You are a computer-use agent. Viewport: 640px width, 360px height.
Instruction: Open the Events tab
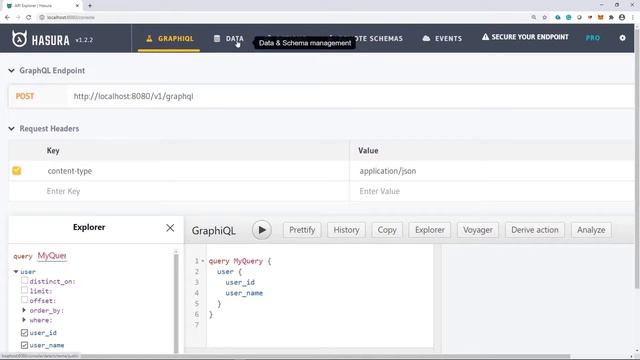pyautogui.click(x=442, y=38)
